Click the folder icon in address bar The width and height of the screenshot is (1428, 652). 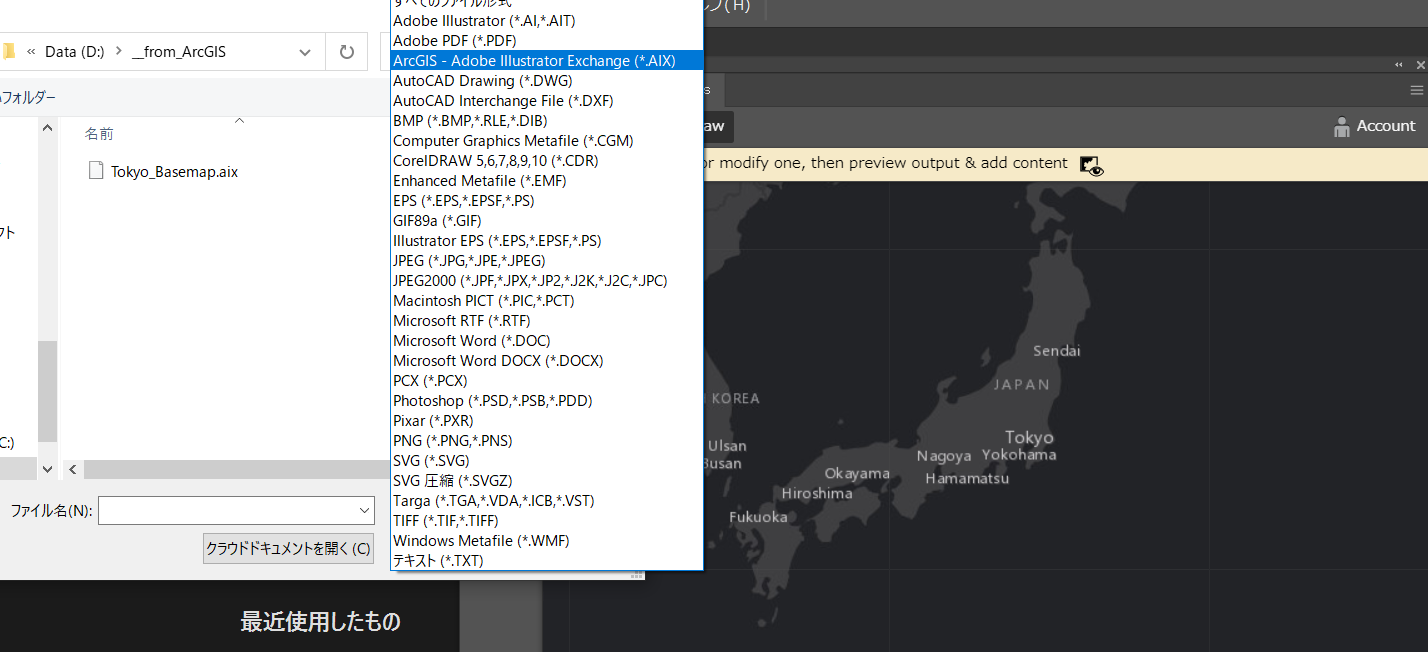point(8,52)
